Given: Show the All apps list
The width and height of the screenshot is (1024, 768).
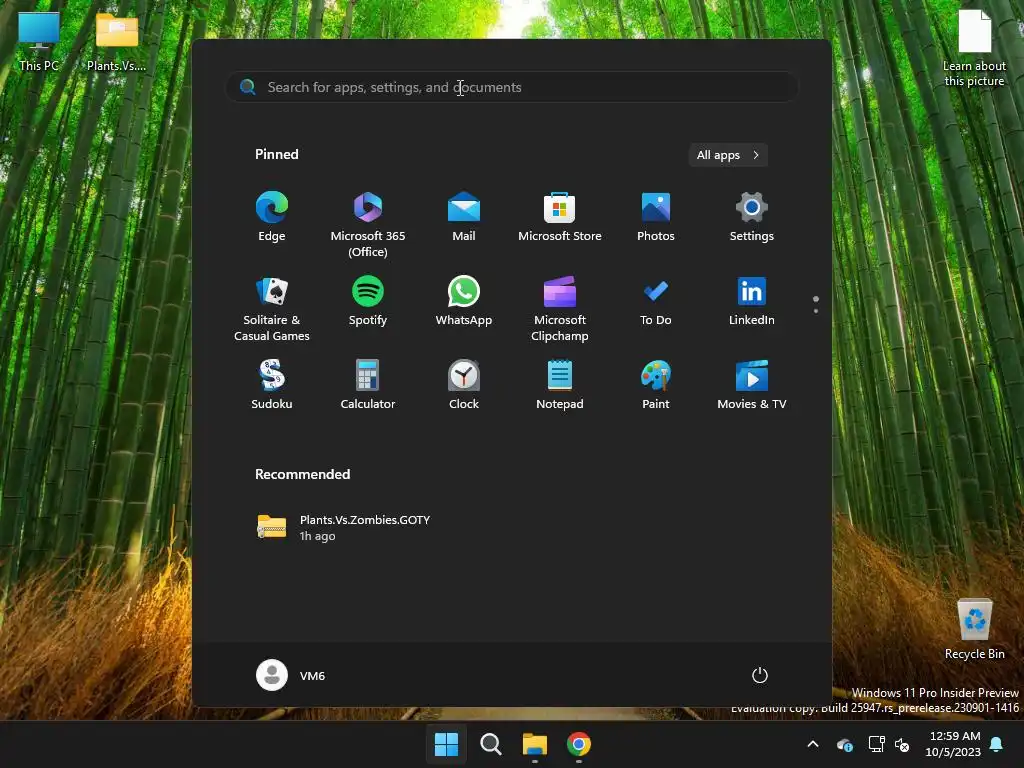Looking at the screenshot, I should pos(728,155).
